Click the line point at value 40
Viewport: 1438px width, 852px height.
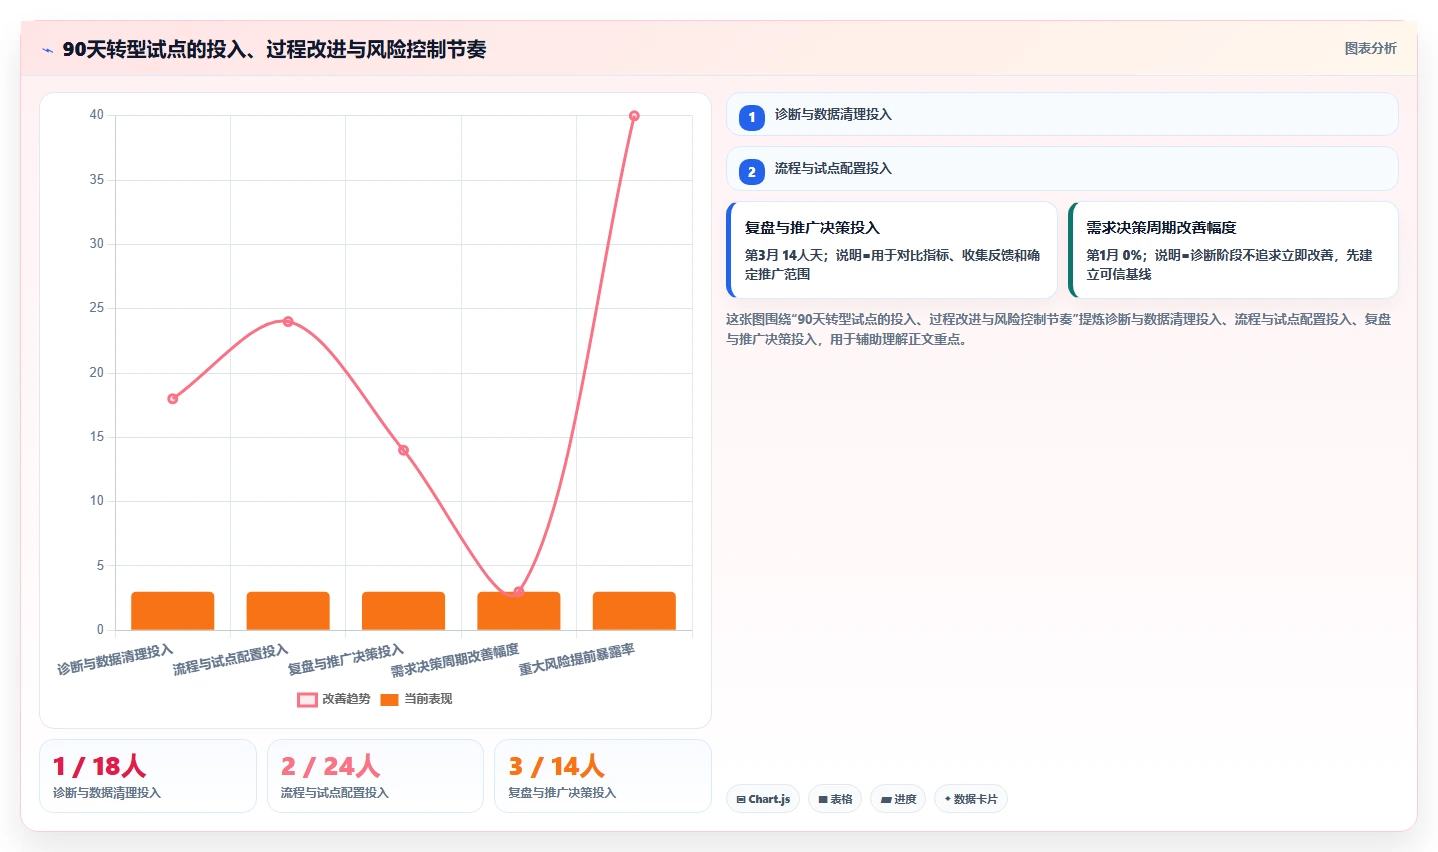(x=634, y=116)
